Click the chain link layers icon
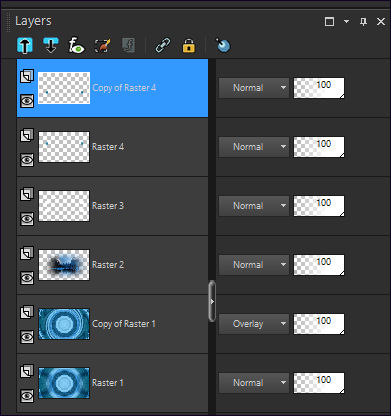 click(x=163, y=45)
